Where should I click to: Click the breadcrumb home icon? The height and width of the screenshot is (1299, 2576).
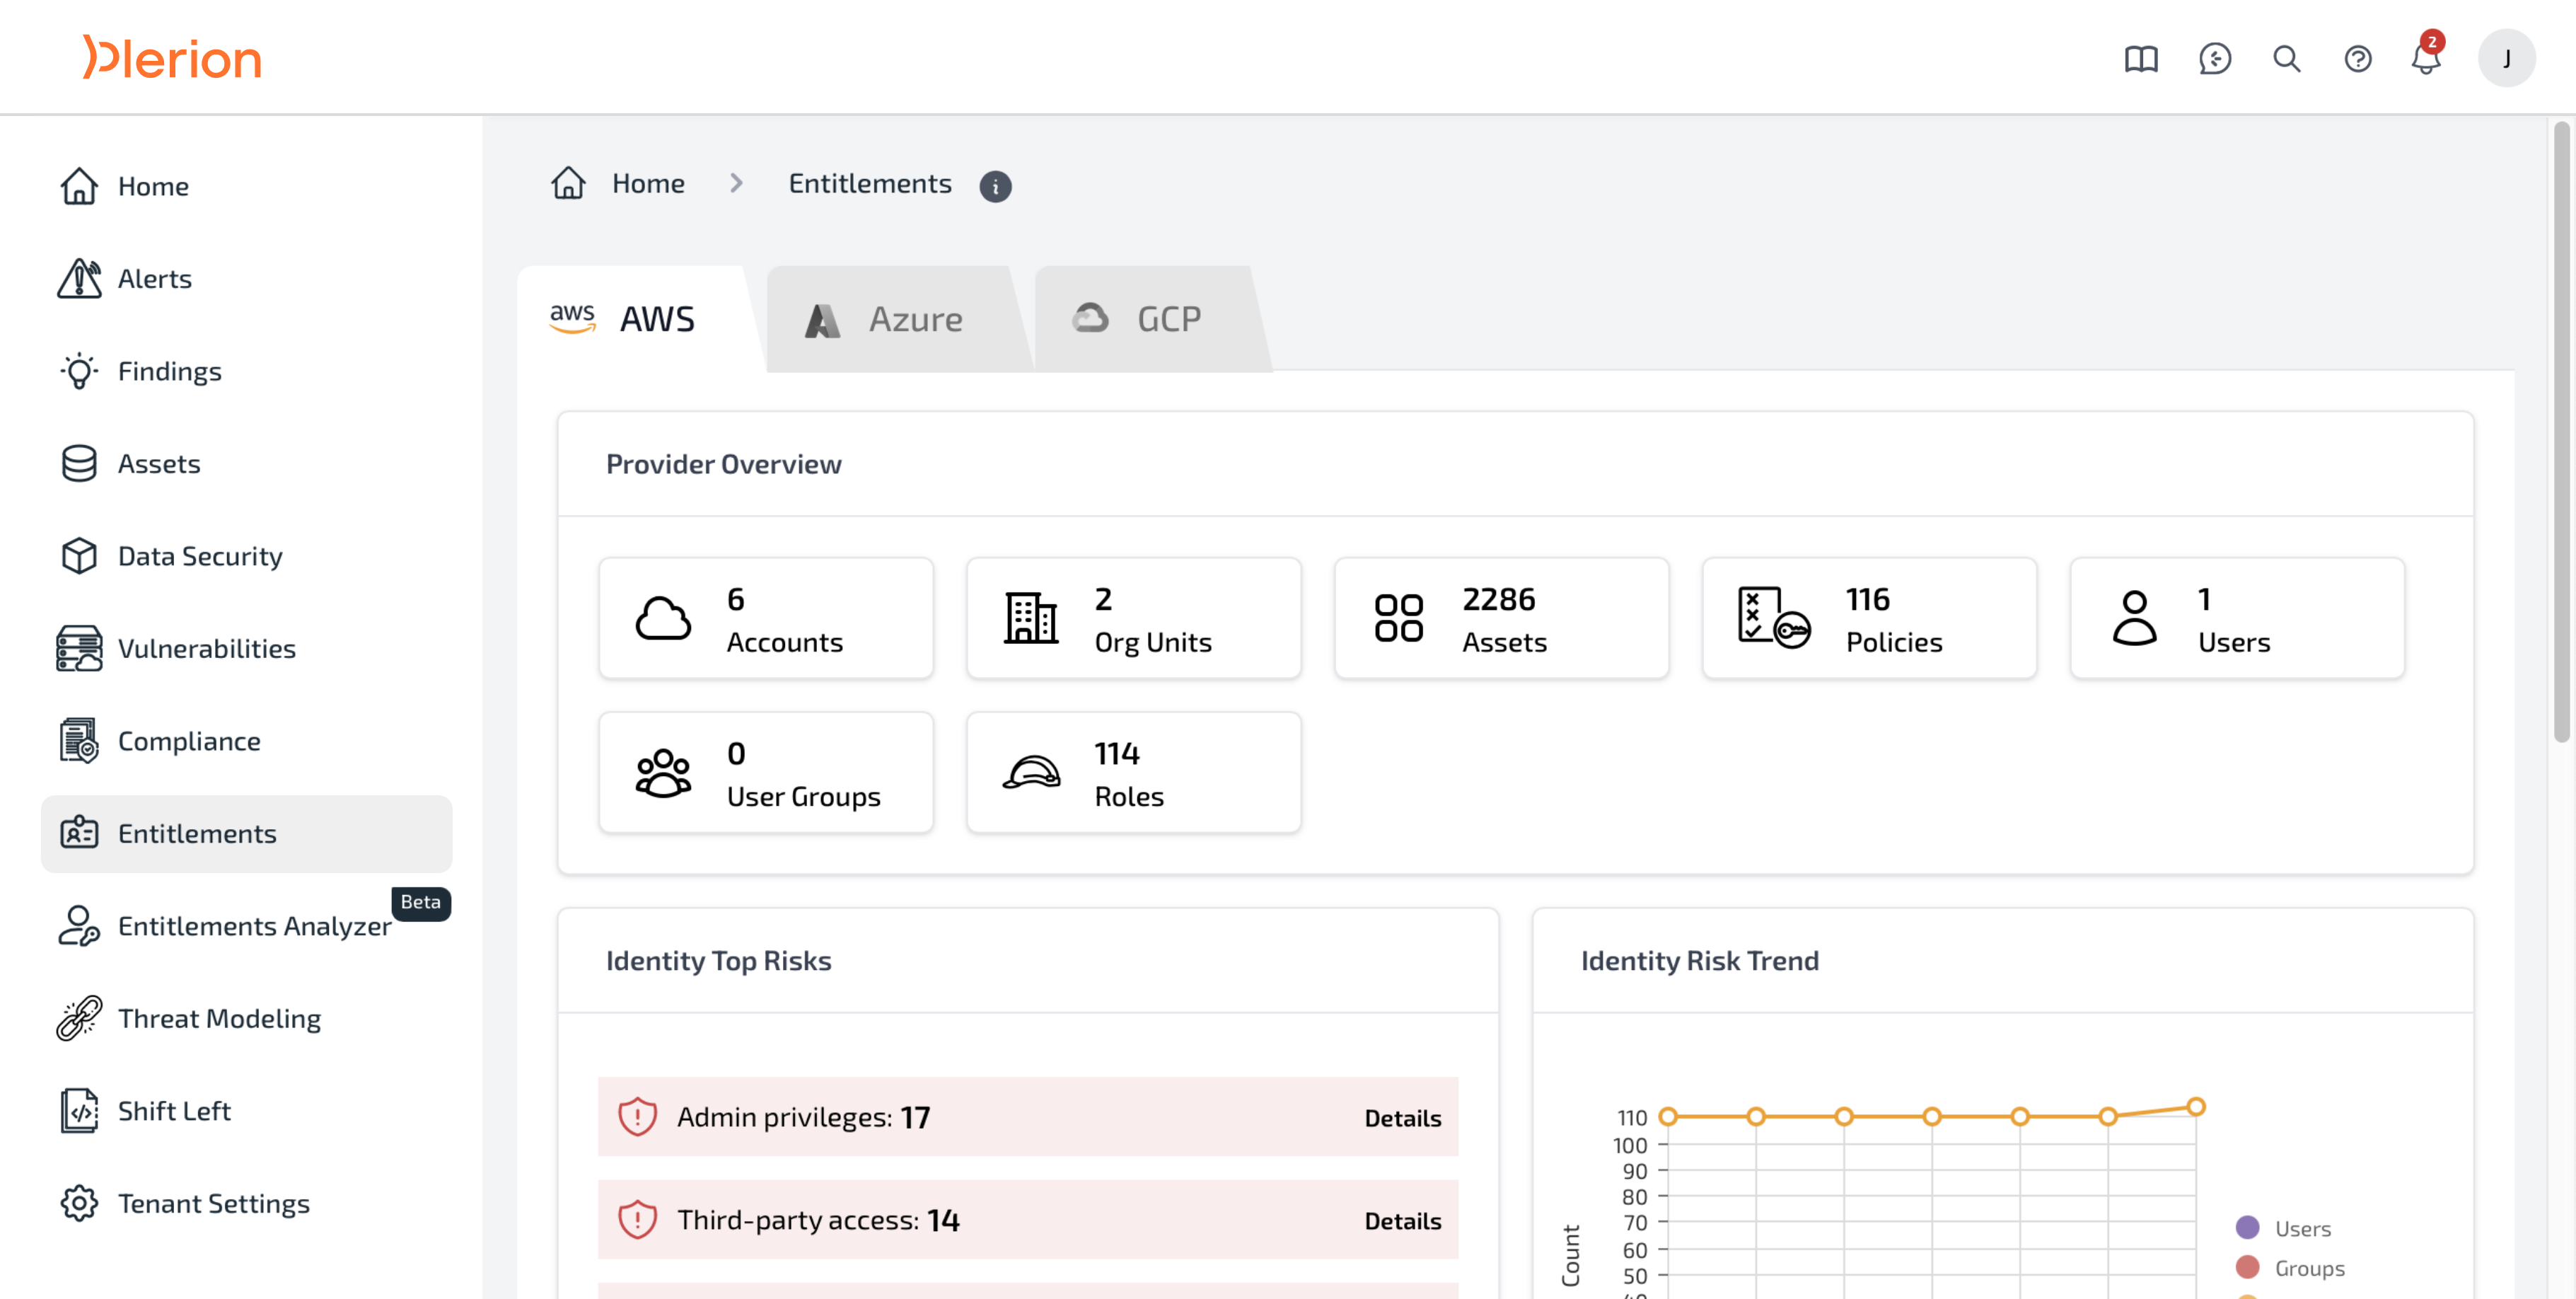(x=568, y=183)
